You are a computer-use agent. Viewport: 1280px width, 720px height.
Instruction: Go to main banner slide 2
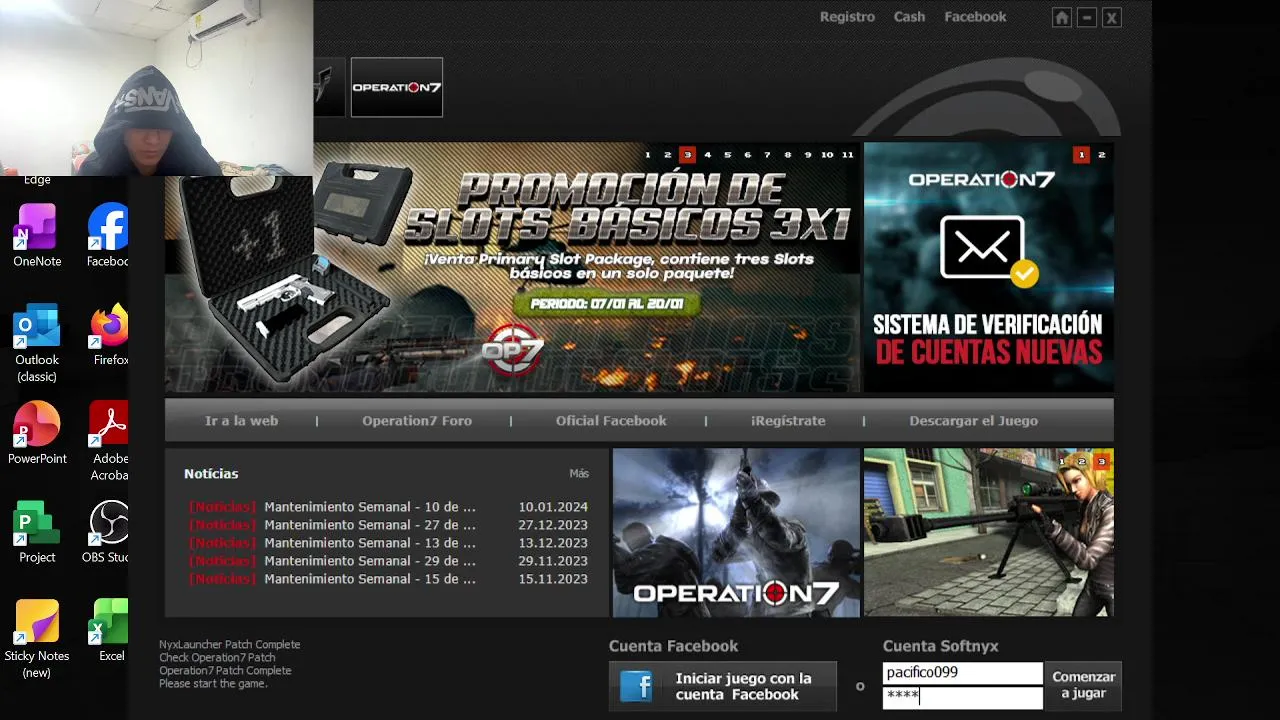click(668, 155)
